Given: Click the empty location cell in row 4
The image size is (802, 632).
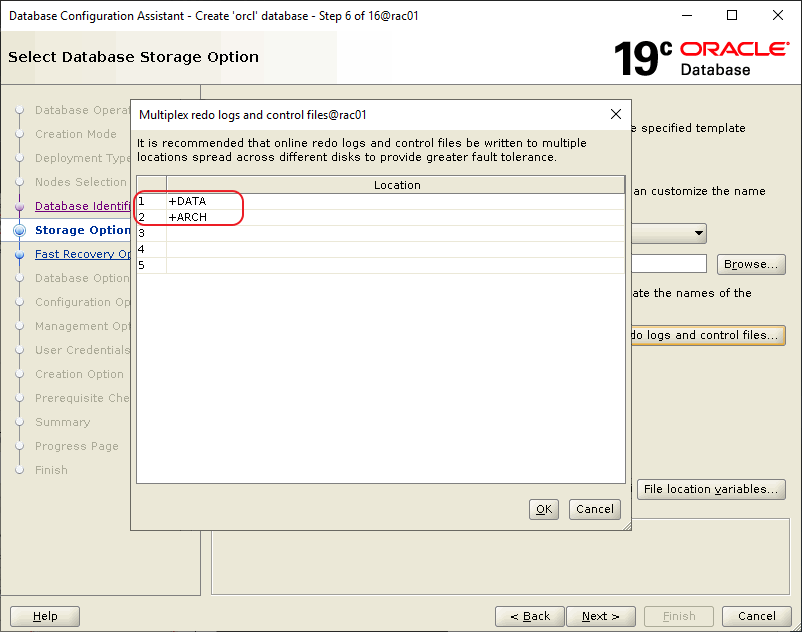Looking at the screenshot, I should [395, 249].
